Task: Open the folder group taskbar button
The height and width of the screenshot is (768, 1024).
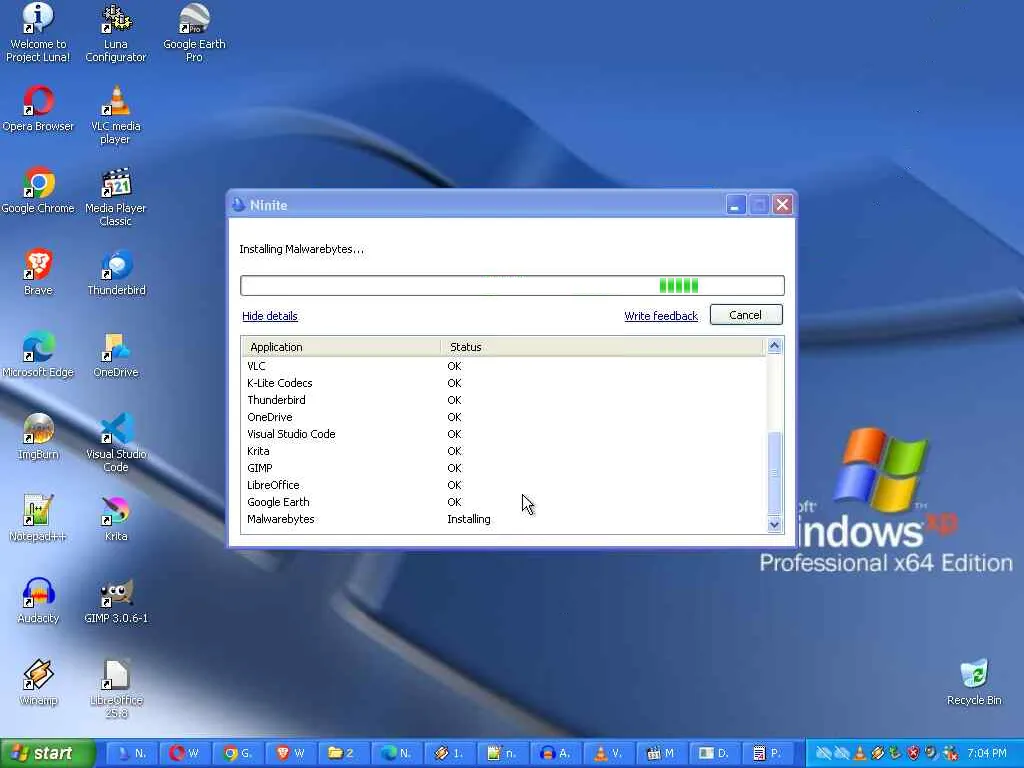Action: coord(344,754)
